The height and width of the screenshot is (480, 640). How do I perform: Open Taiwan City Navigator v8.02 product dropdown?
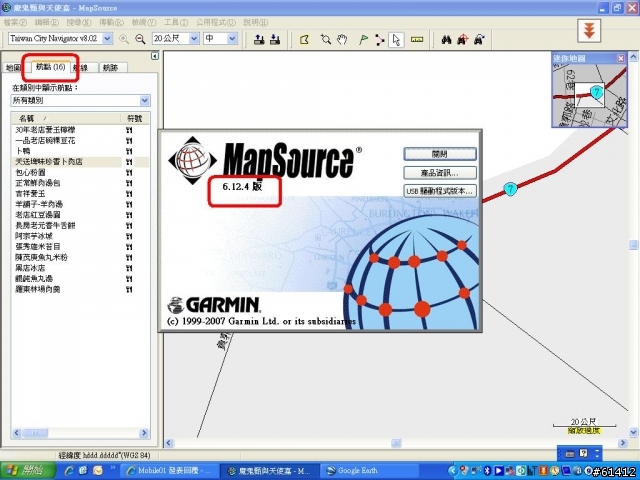coord(107,39)
